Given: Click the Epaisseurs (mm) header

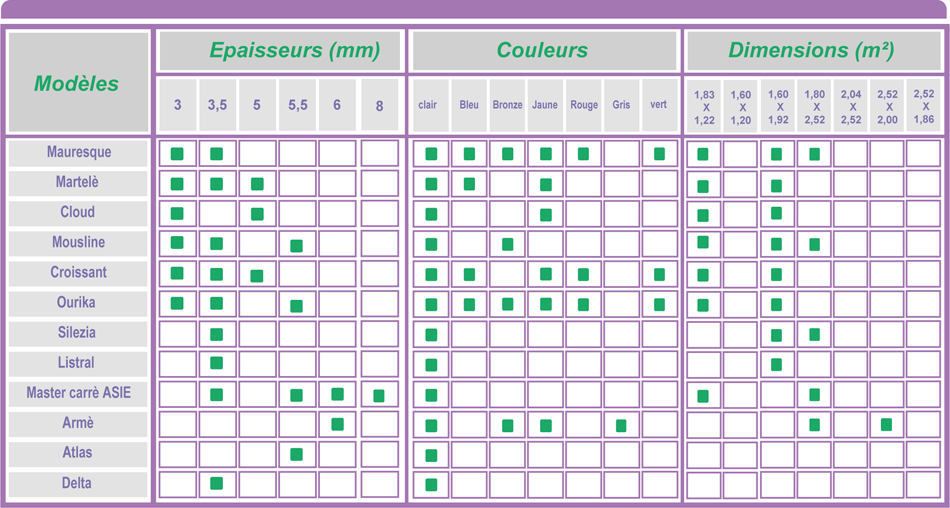Looking at the screenshot, I should (x=280, y=51).
